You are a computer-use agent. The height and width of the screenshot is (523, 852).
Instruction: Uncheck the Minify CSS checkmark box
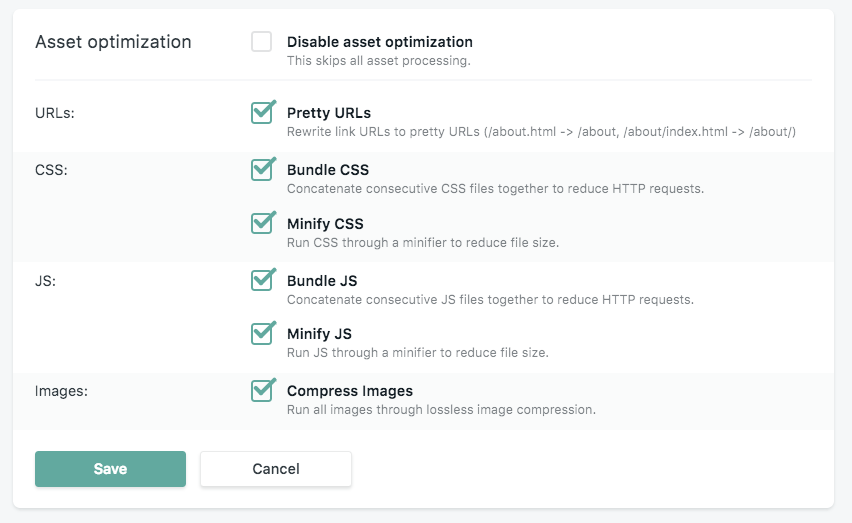(x=262, y=223)
